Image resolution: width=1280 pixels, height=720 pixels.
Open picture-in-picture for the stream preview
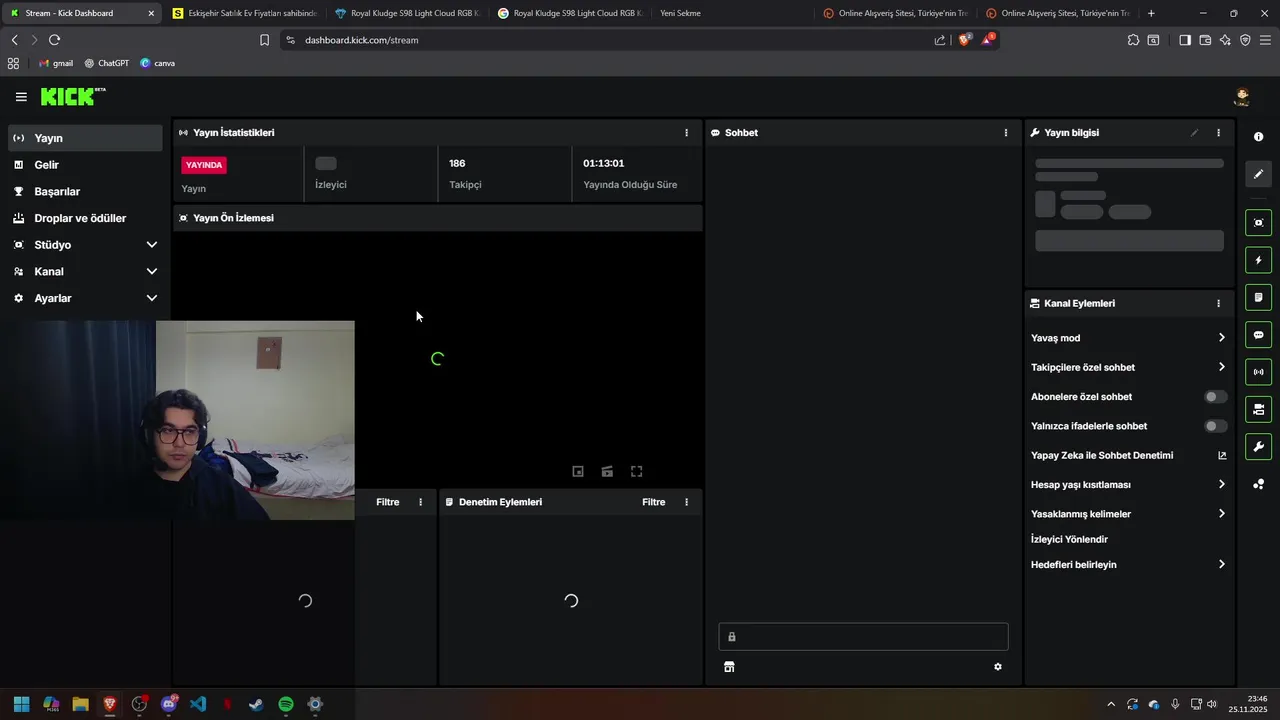click(578, 471)
